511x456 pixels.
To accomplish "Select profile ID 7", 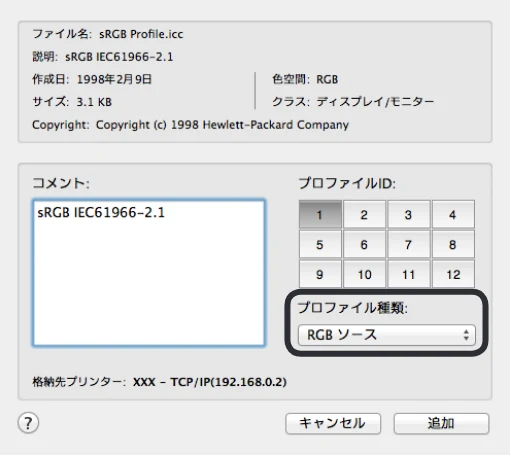I will pyautogui.click(x=408, y=245).
